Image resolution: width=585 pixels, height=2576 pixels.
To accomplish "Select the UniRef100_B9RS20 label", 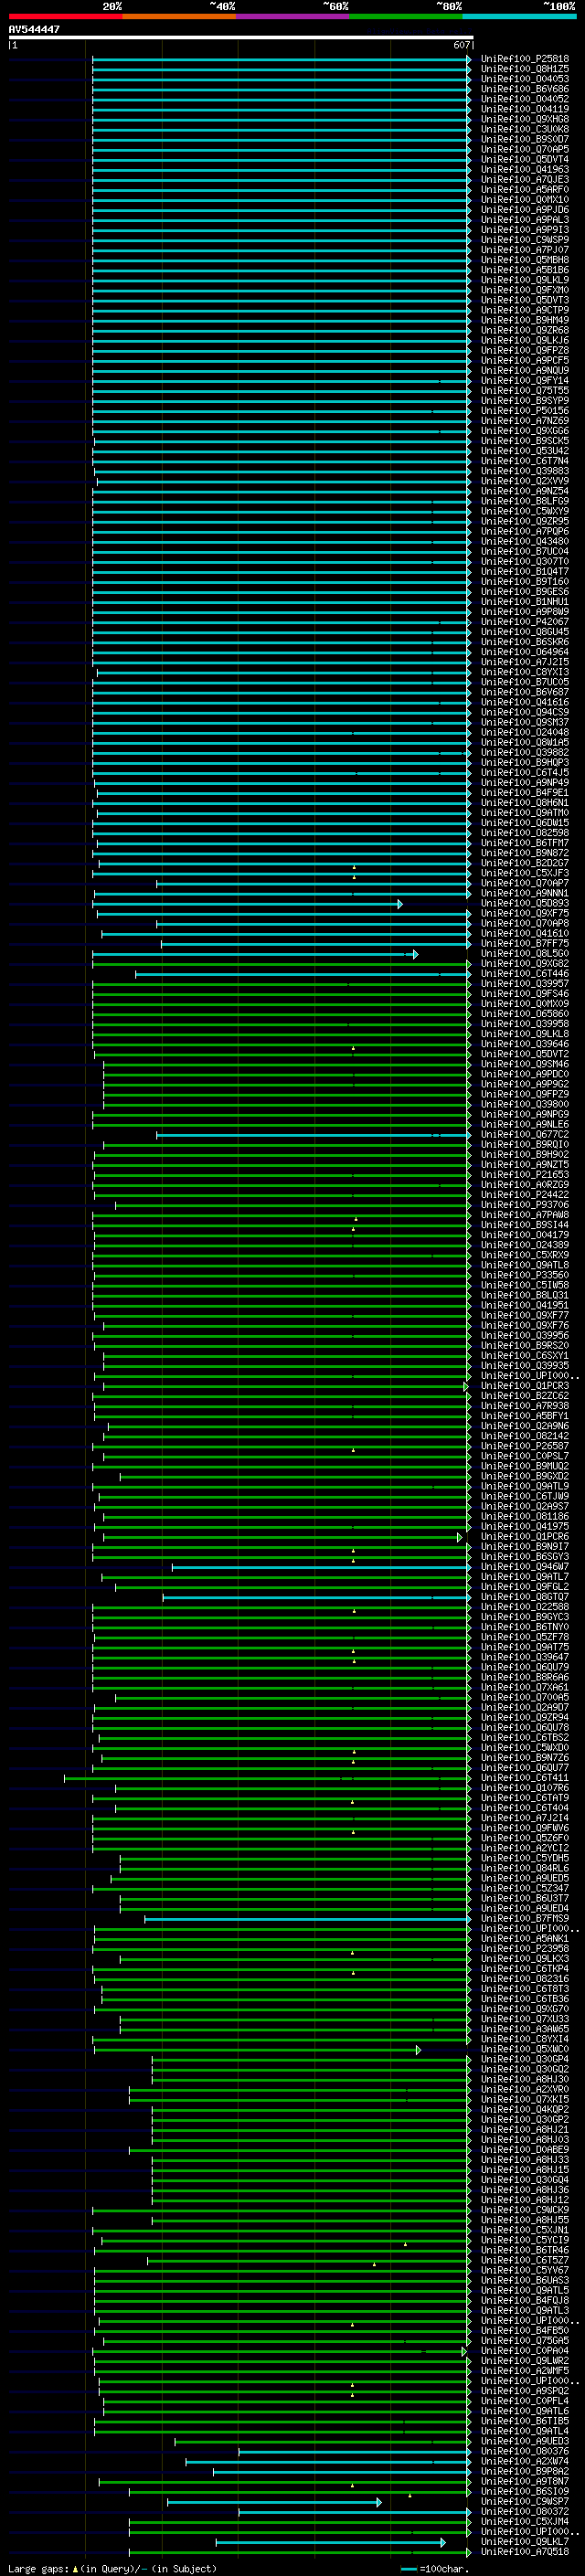I will (525, 1346).
